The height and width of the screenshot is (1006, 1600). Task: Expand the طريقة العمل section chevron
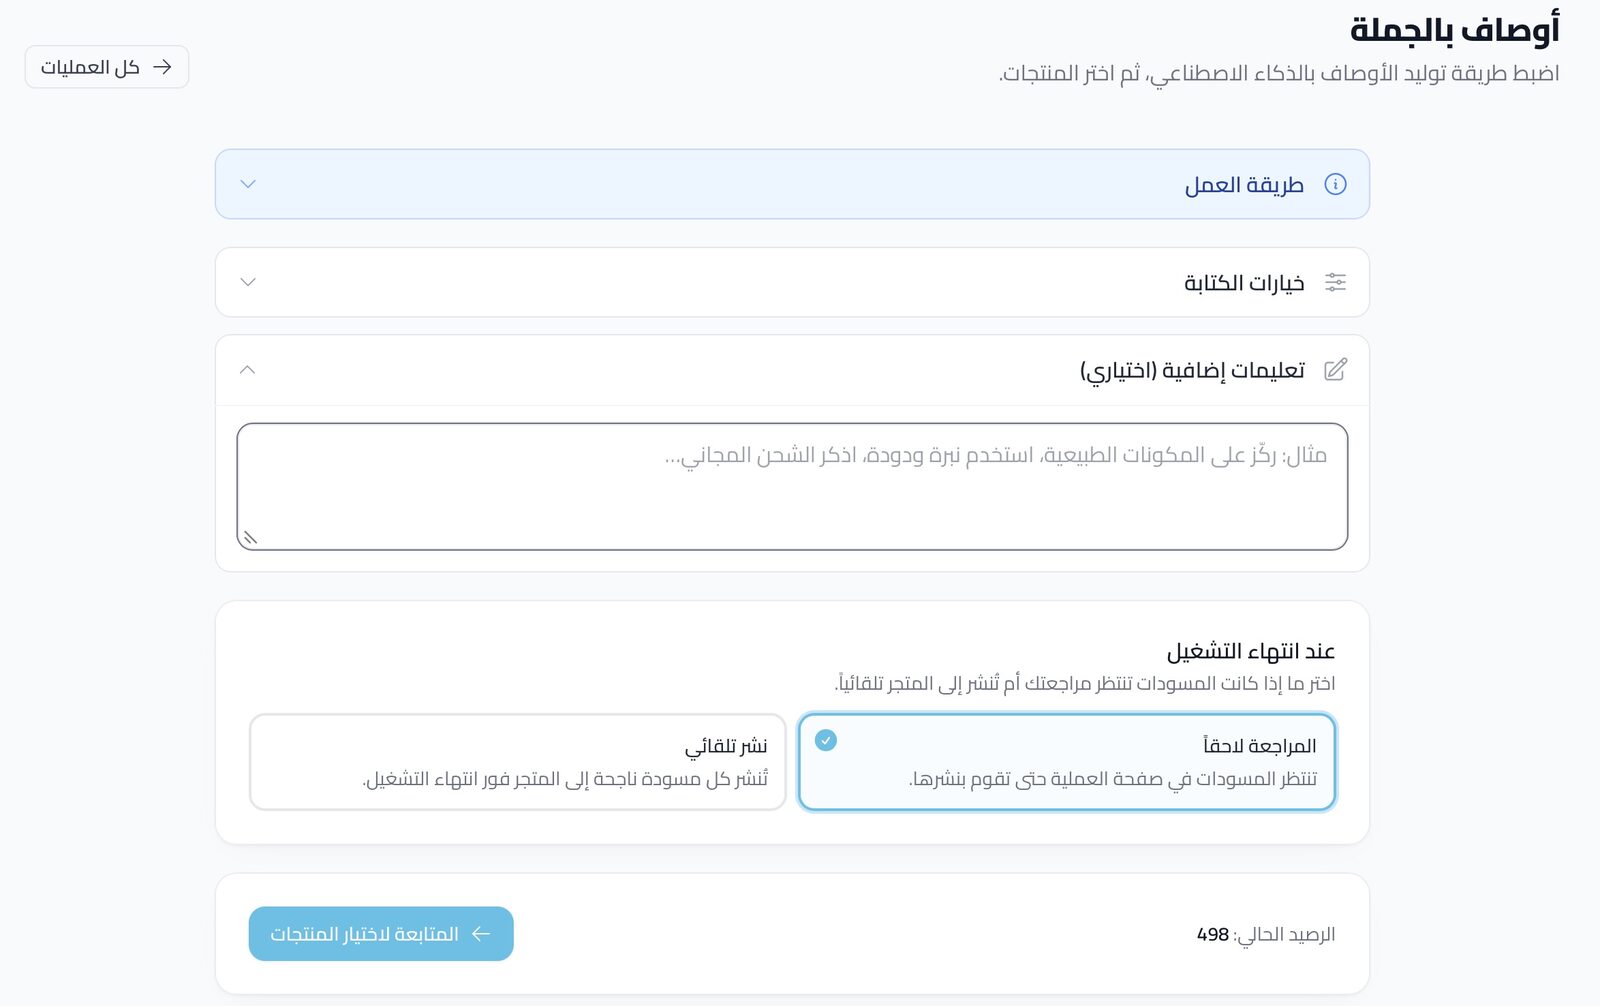(248, 184)
